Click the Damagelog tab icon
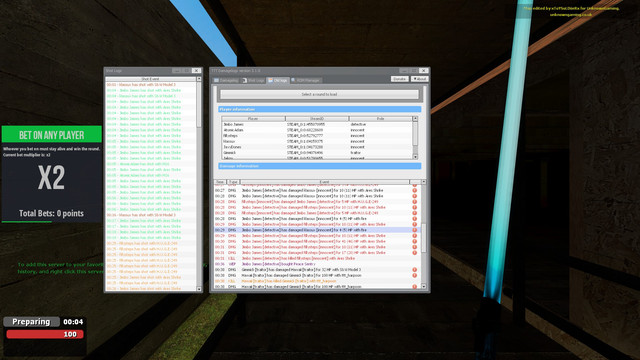The image size is (640, 360). [216, 80]
